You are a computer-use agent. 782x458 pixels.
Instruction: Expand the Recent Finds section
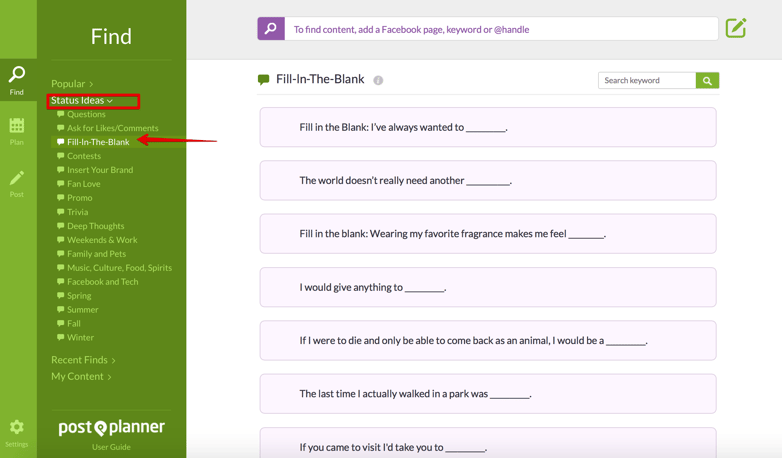click(x=83, y=360)
